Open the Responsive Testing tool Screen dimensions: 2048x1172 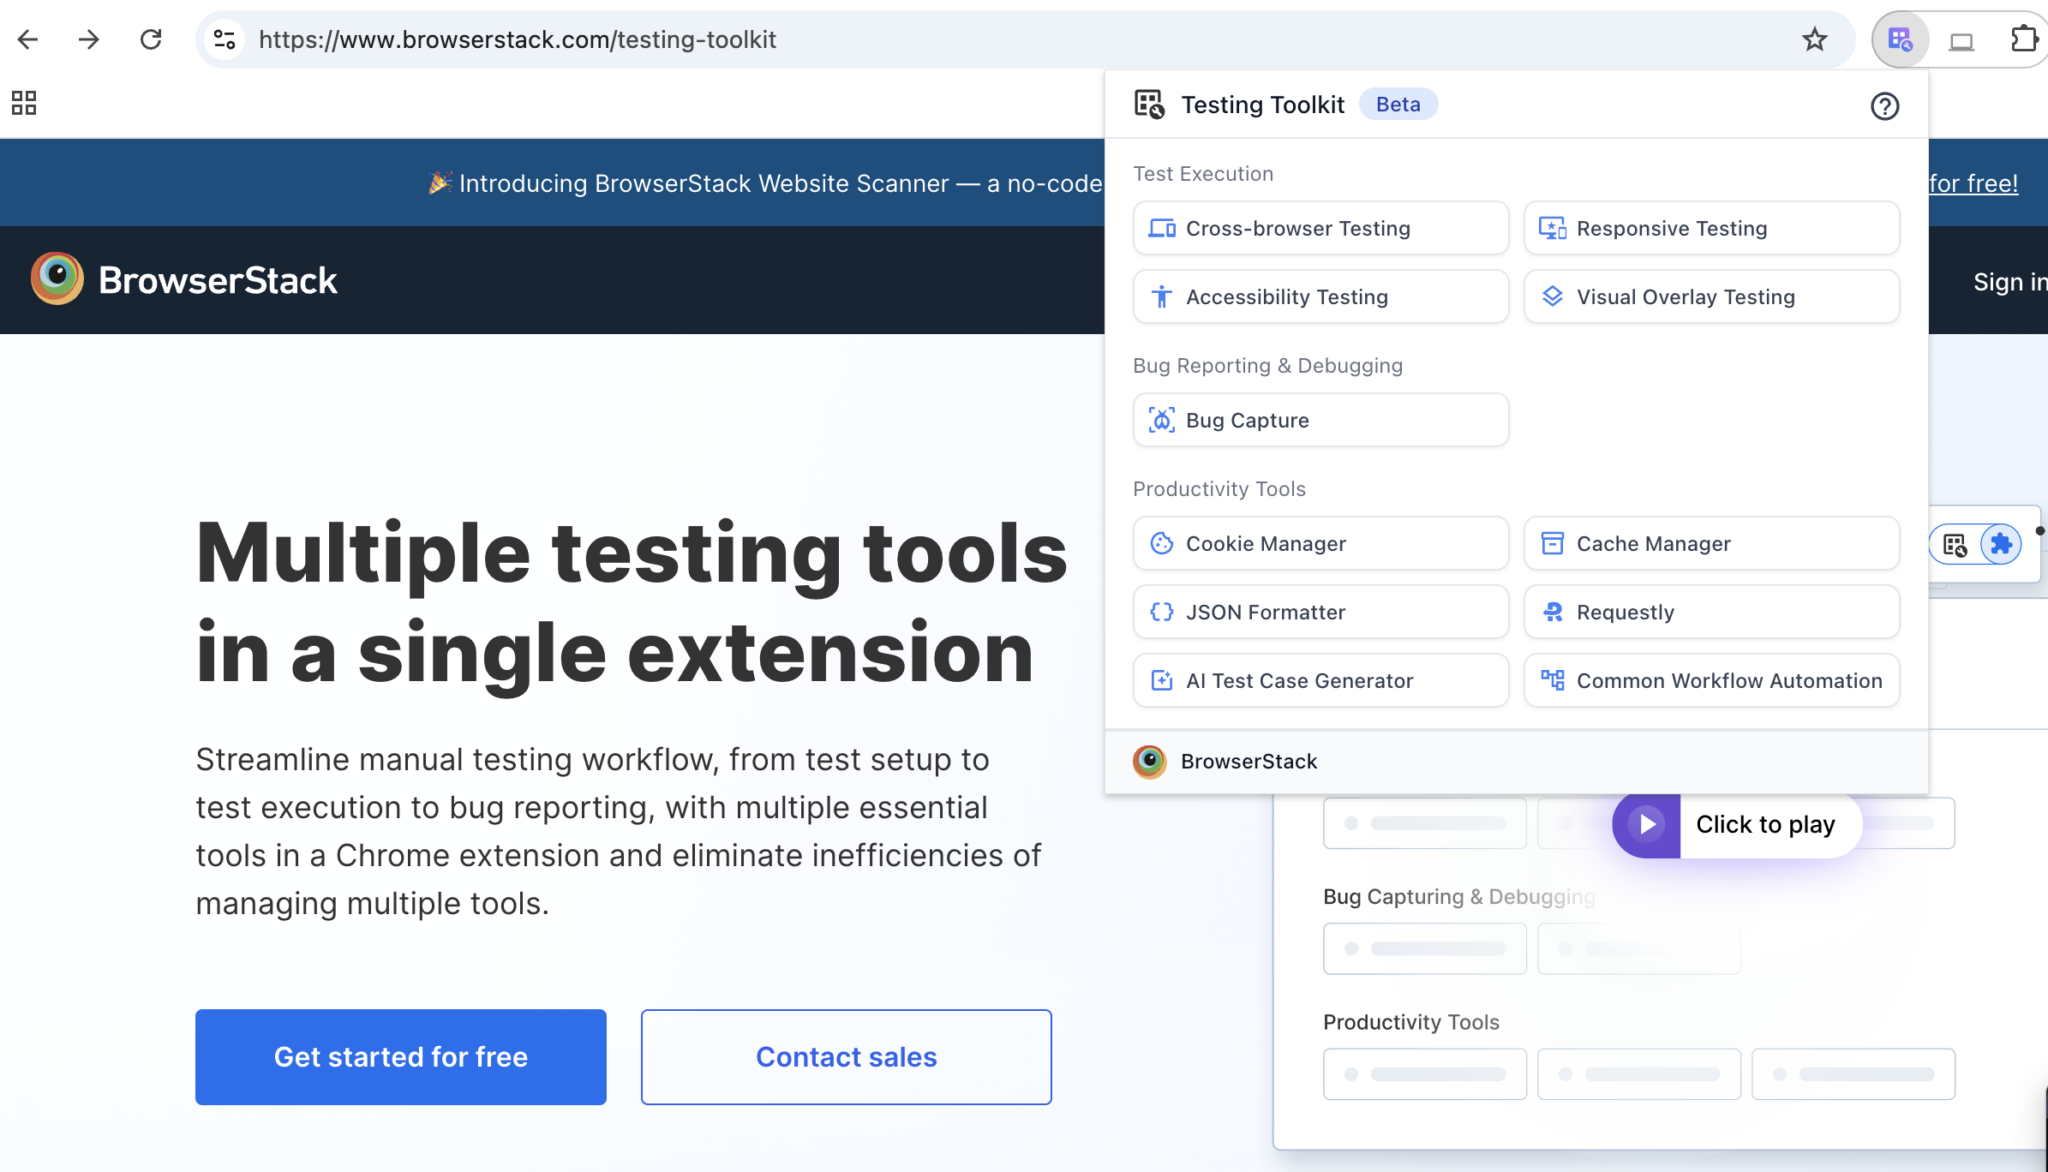pyautogui.click(x=1711, y=228)
